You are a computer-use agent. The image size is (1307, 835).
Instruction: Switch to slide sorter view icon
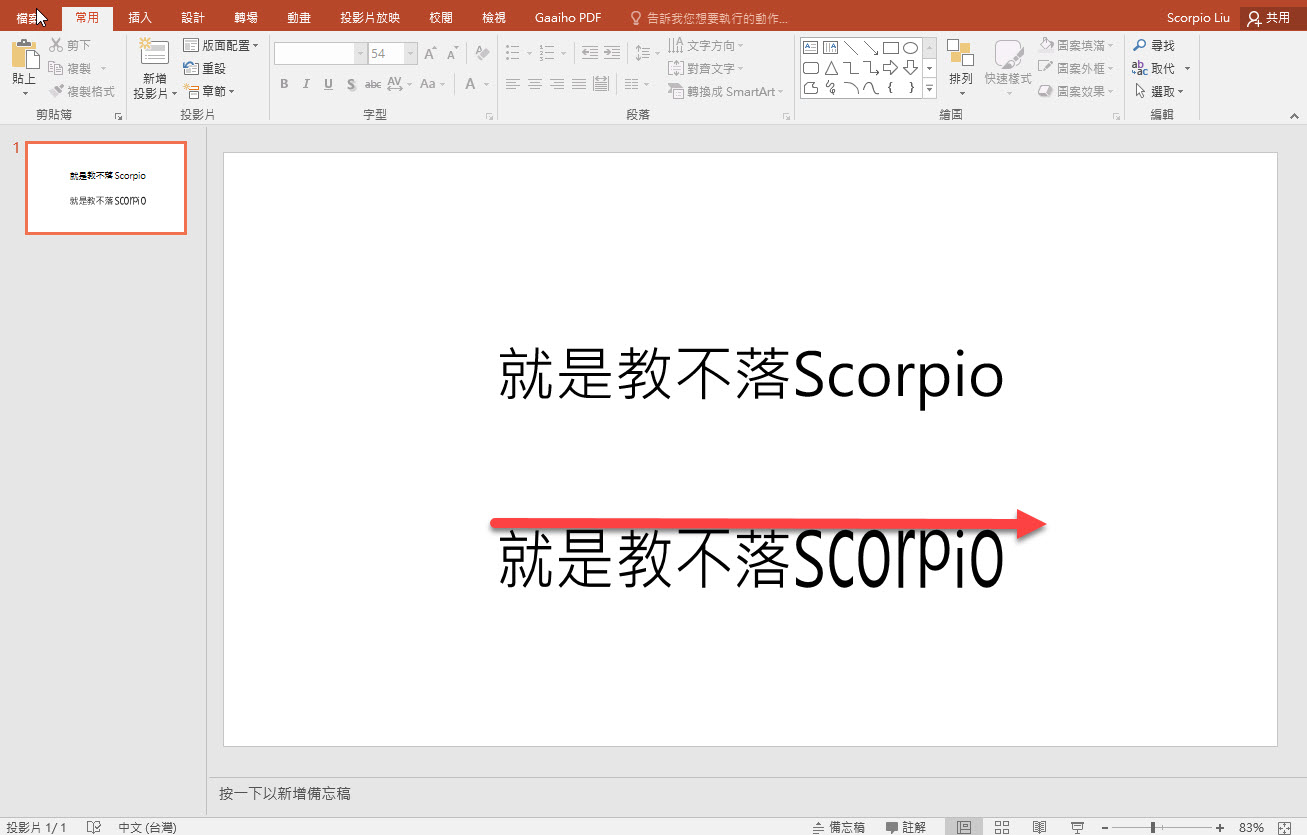point(1002,827)
